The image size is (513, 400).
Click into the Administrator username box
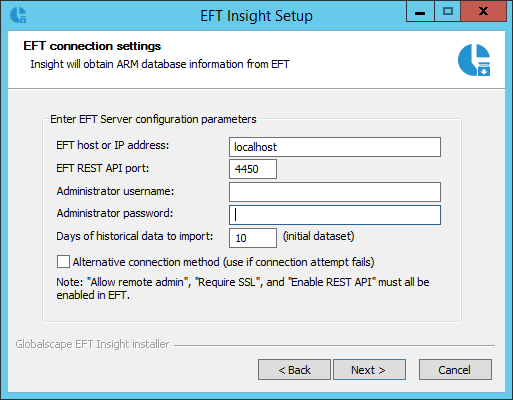[x=335, y=192]
